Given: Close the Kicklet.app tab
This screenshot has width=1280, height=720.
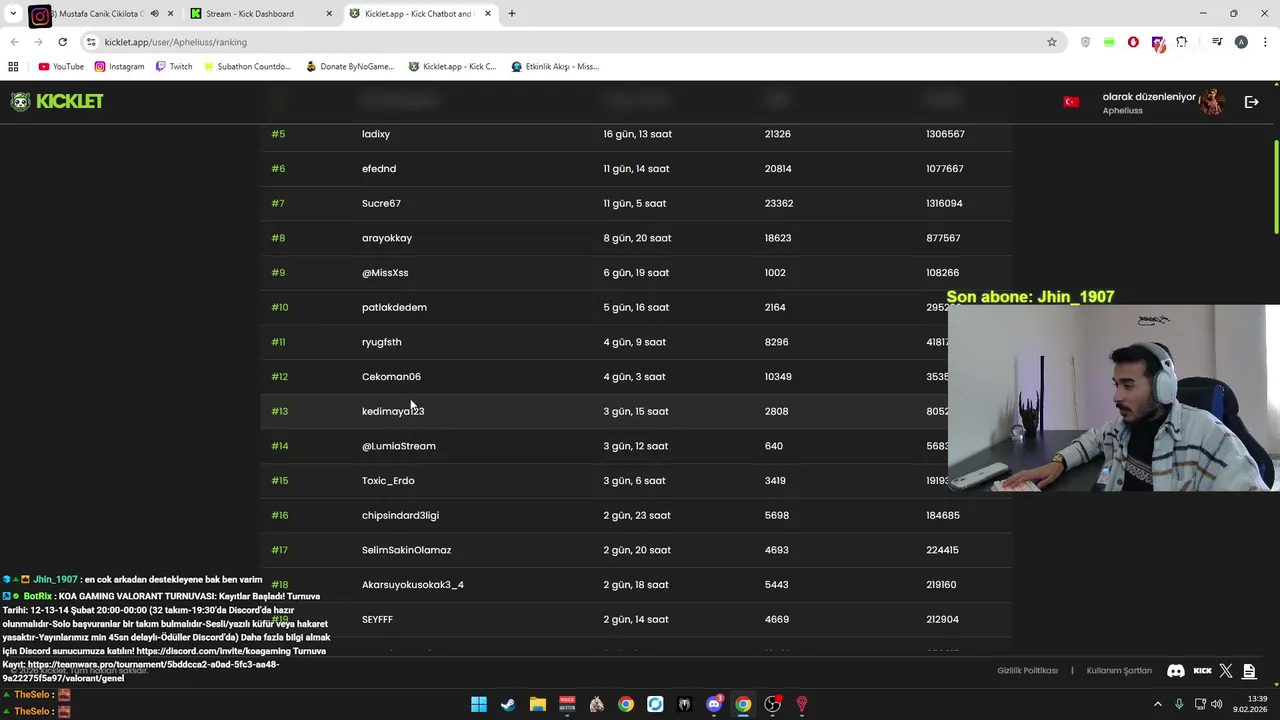Looking at the screenshot, I should coord(488,14).
